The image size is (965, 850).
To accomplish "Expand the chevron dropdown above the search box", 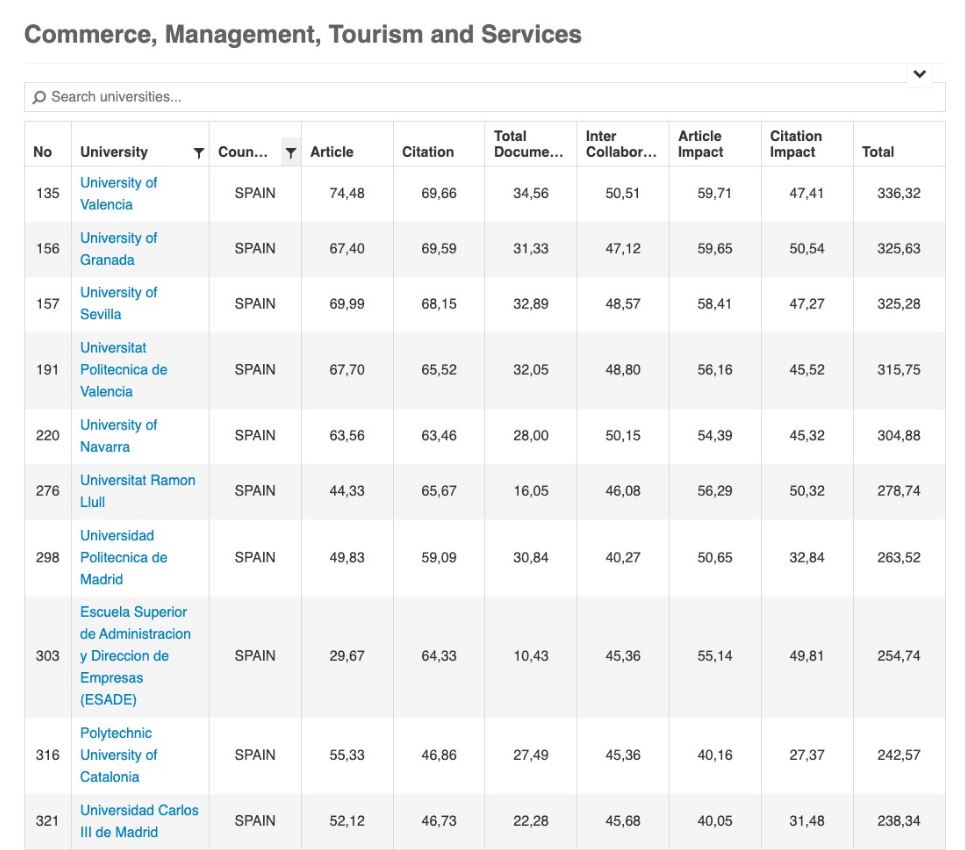I will point(919,74).
